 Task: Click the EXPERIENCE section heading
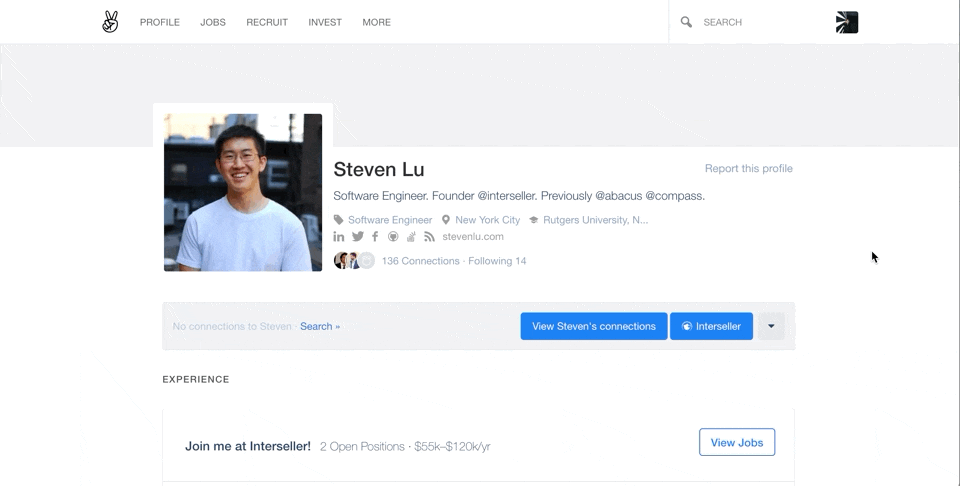click(196, 379)
